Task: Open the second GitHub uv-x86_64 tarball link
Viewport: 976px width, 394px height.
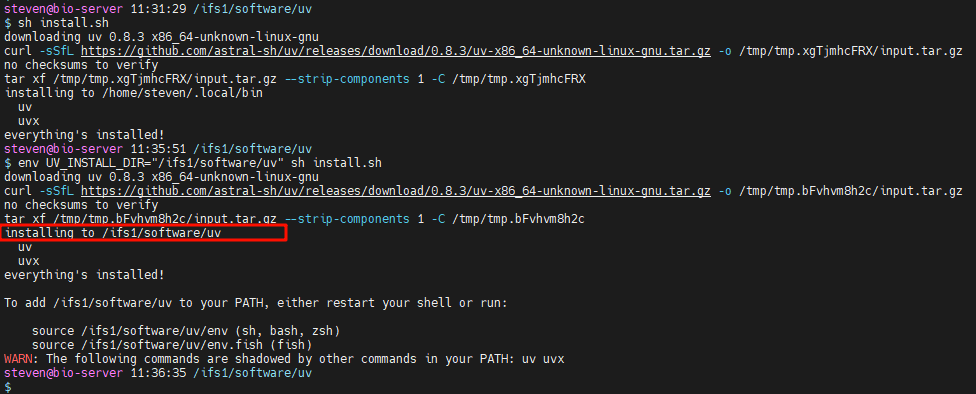Action: point(395,191)
